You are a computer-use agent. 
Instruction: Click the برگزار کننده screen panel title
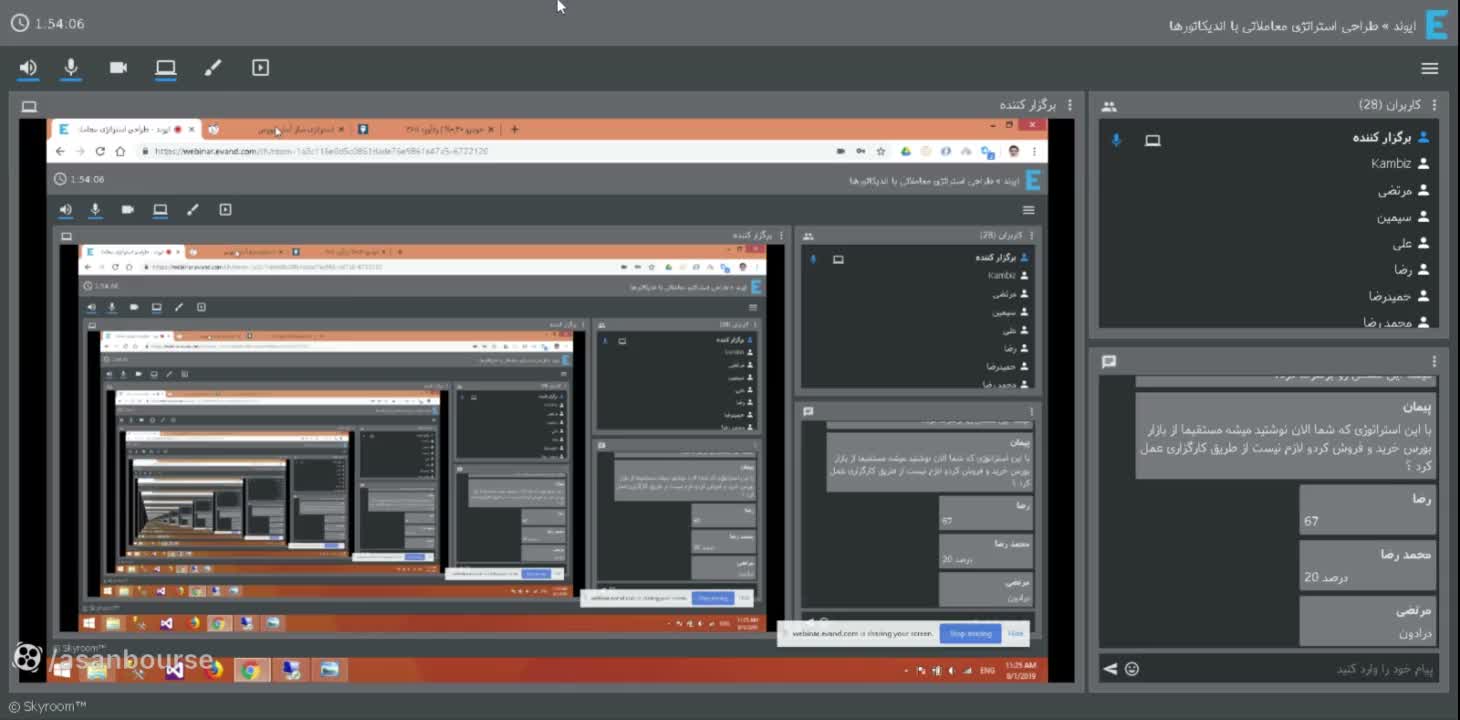1028,105
